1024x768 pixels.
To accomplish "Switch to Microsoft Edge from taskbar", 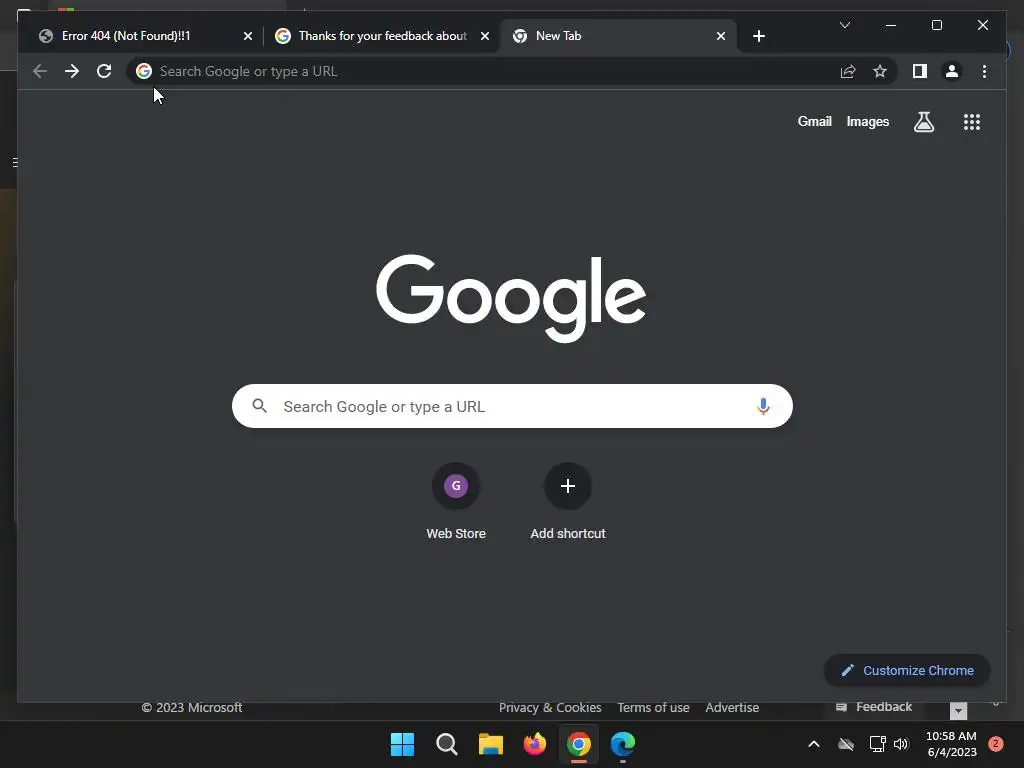I will coord(623,744).
